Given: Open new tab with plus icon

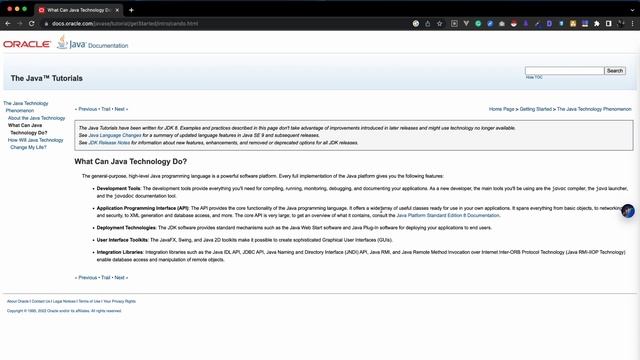Looking at the screenshot, I should pyautogui.click(x=131, y=10).
